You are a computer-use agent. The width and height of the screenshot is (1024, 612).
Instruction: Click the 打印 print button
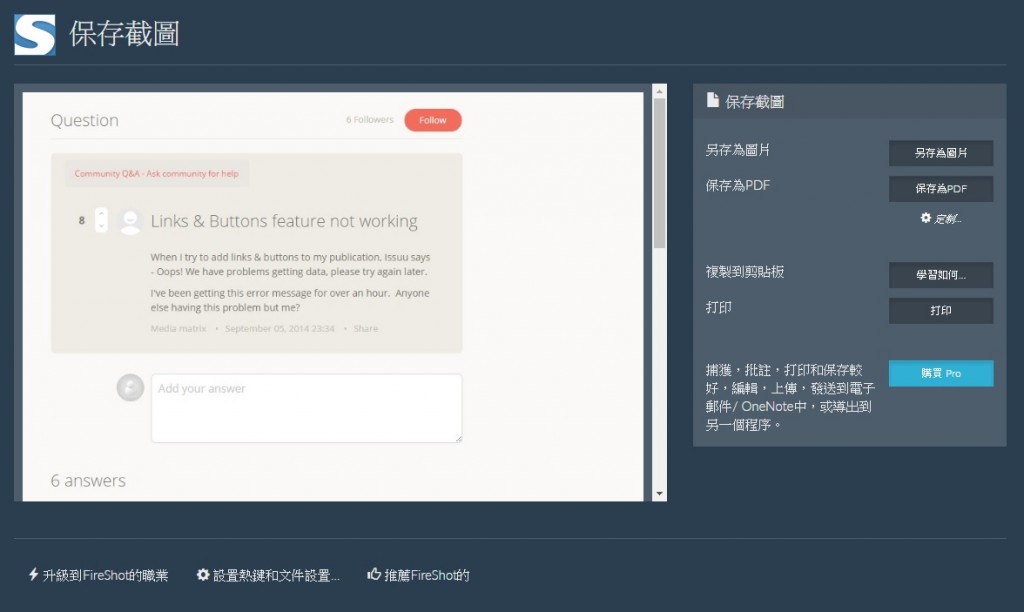coord(940,311)
